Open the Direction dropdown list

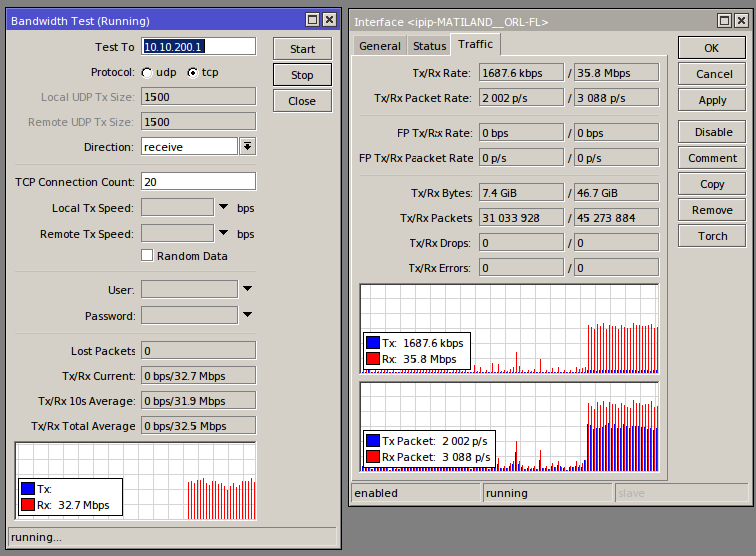[247, 147]
